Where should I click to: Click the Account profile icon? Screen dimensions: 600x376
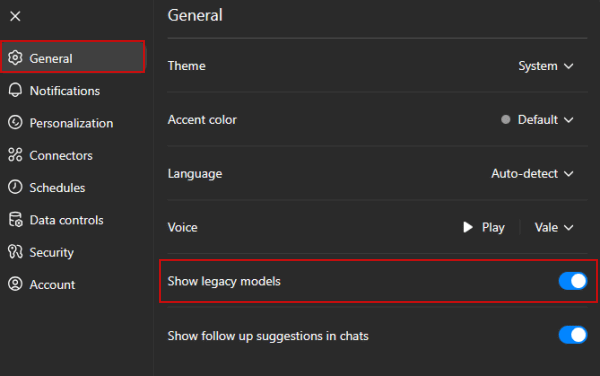[15, 284]
